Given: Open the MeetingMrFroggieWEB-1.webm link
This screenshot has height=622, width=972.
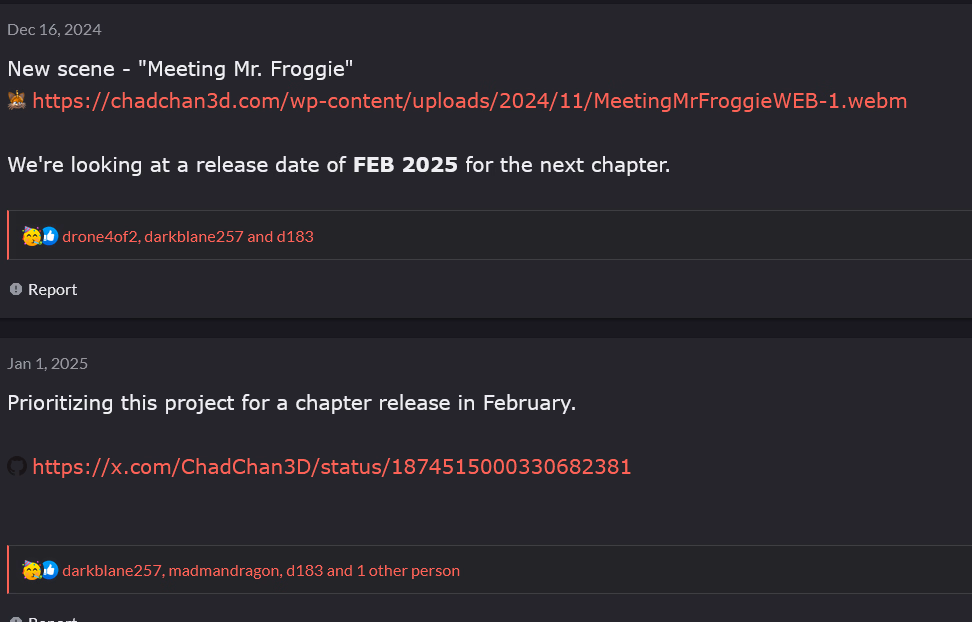Looking at the screenshot, I should point(469,101).
